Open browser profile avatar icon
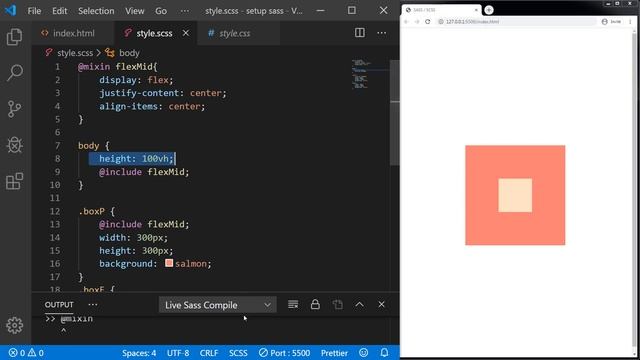The image size is (640, 360). coord(604,22)
